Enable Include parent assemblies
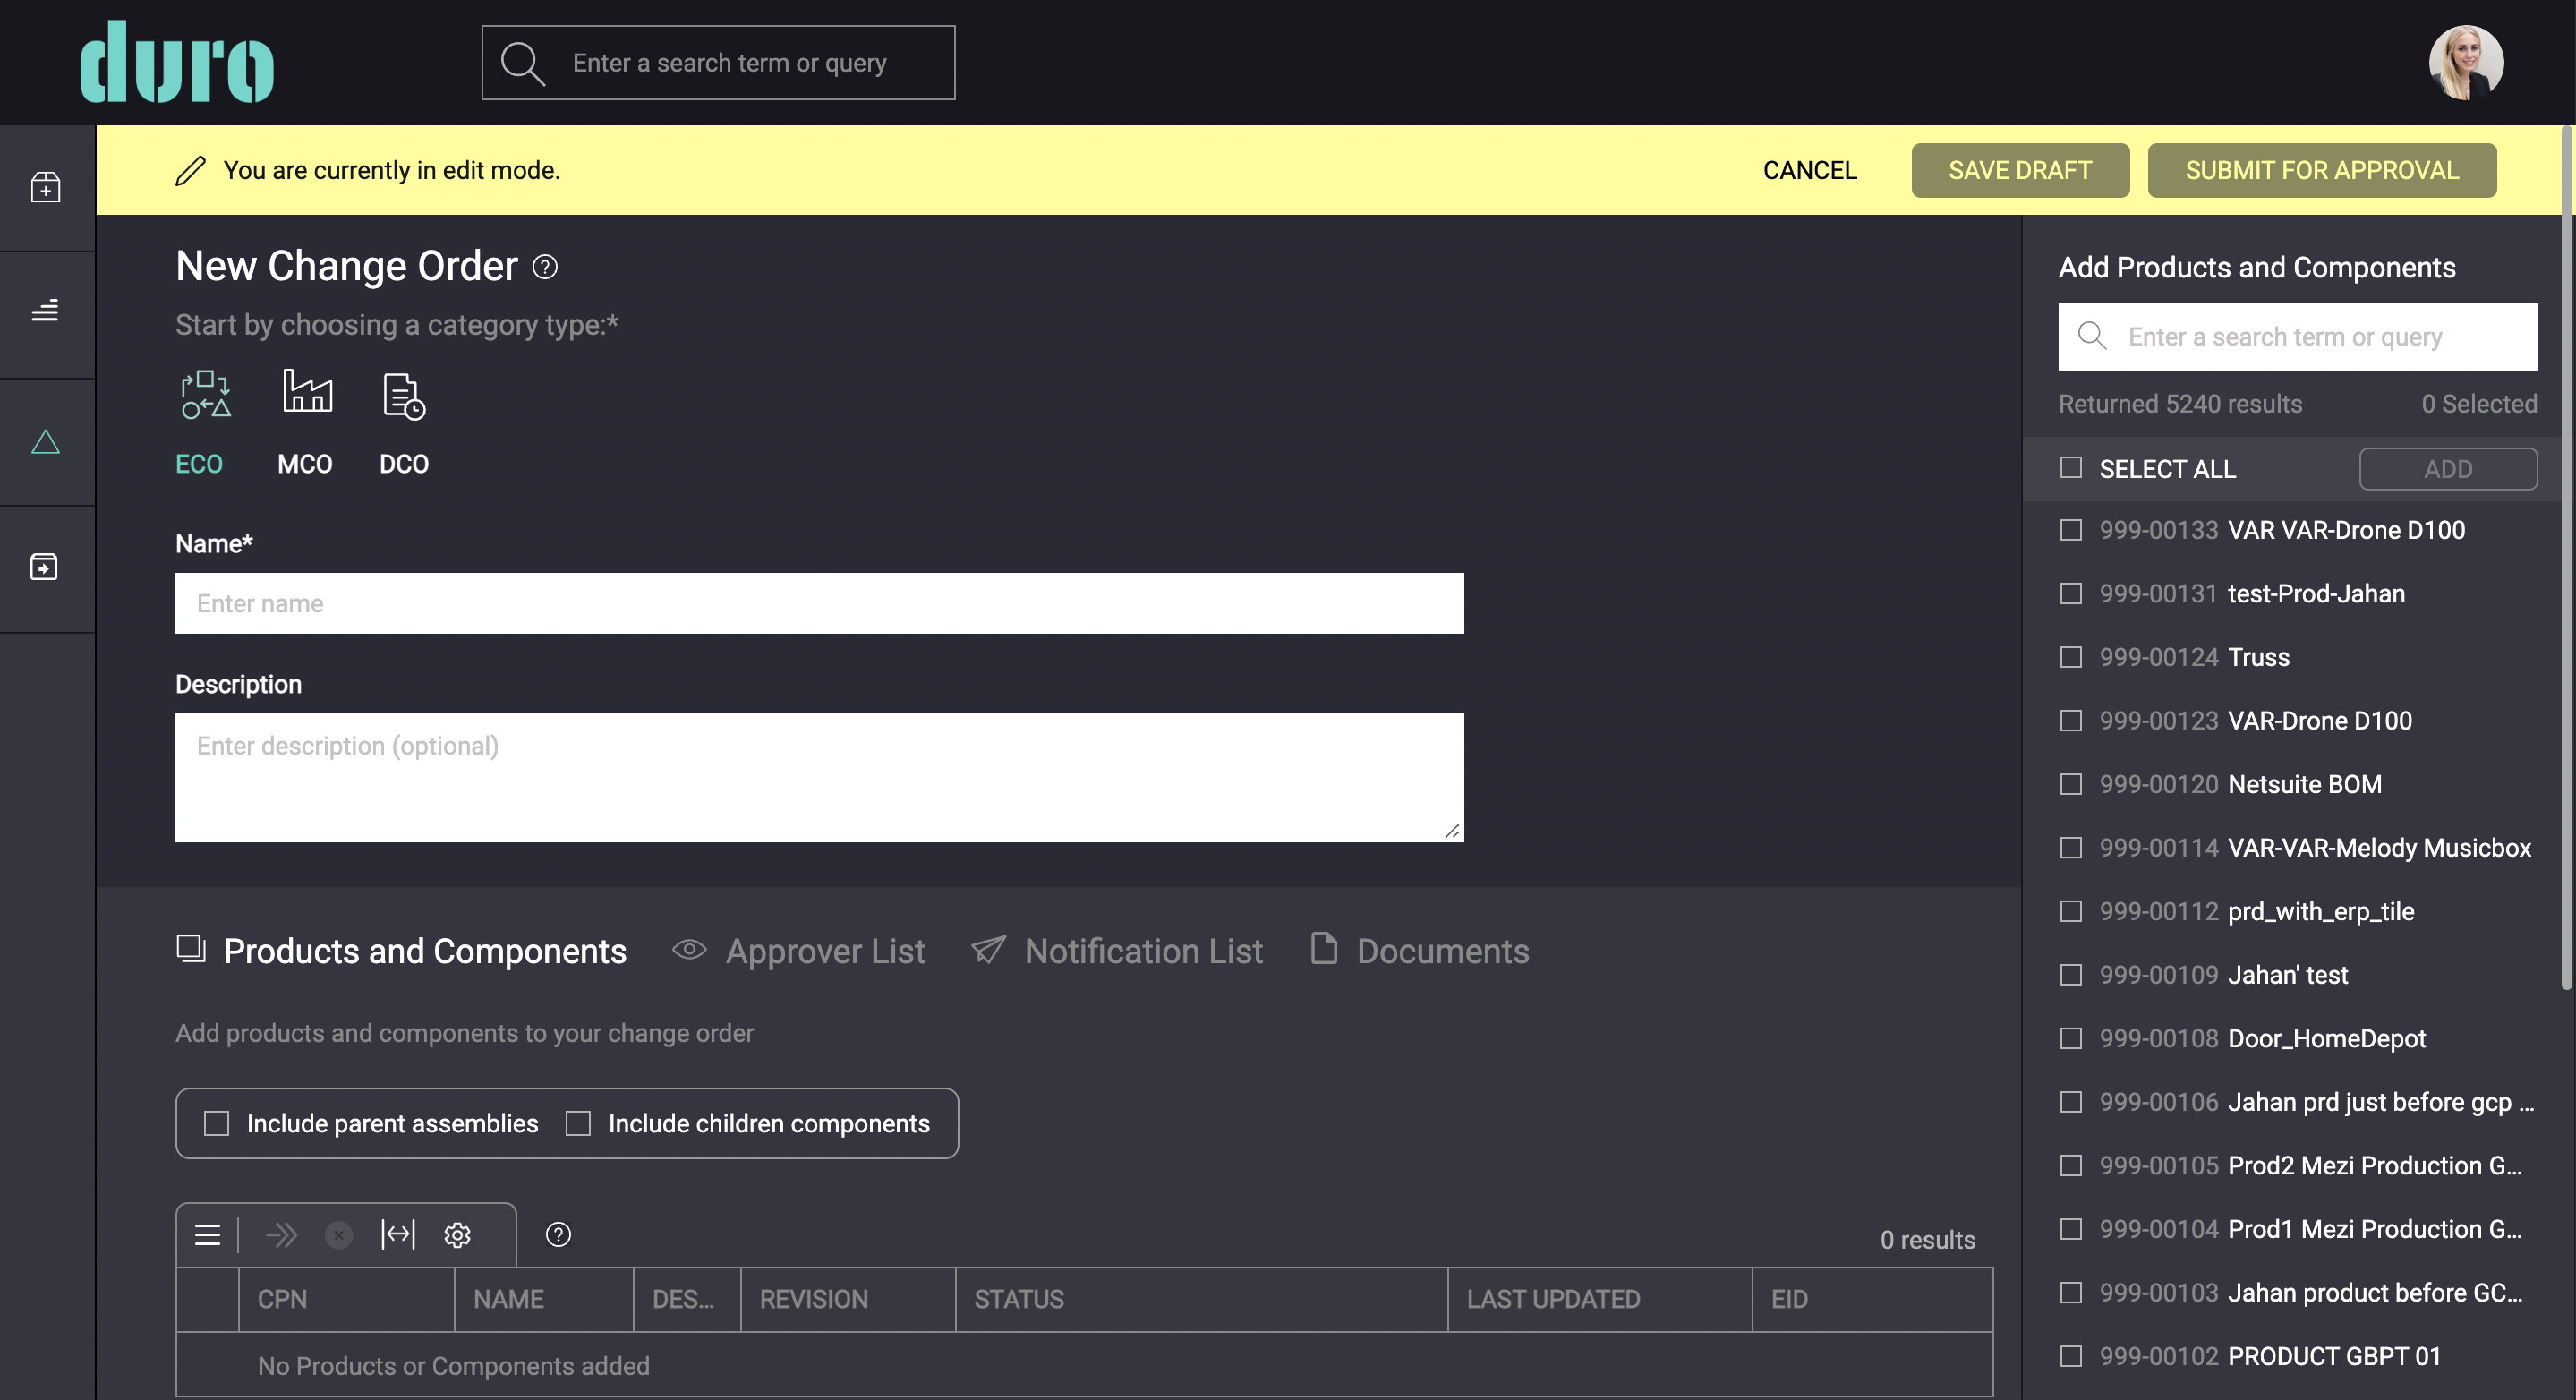This screenshot has height=1400, width=2576. pyautogui.click(x=216, y=1123)
